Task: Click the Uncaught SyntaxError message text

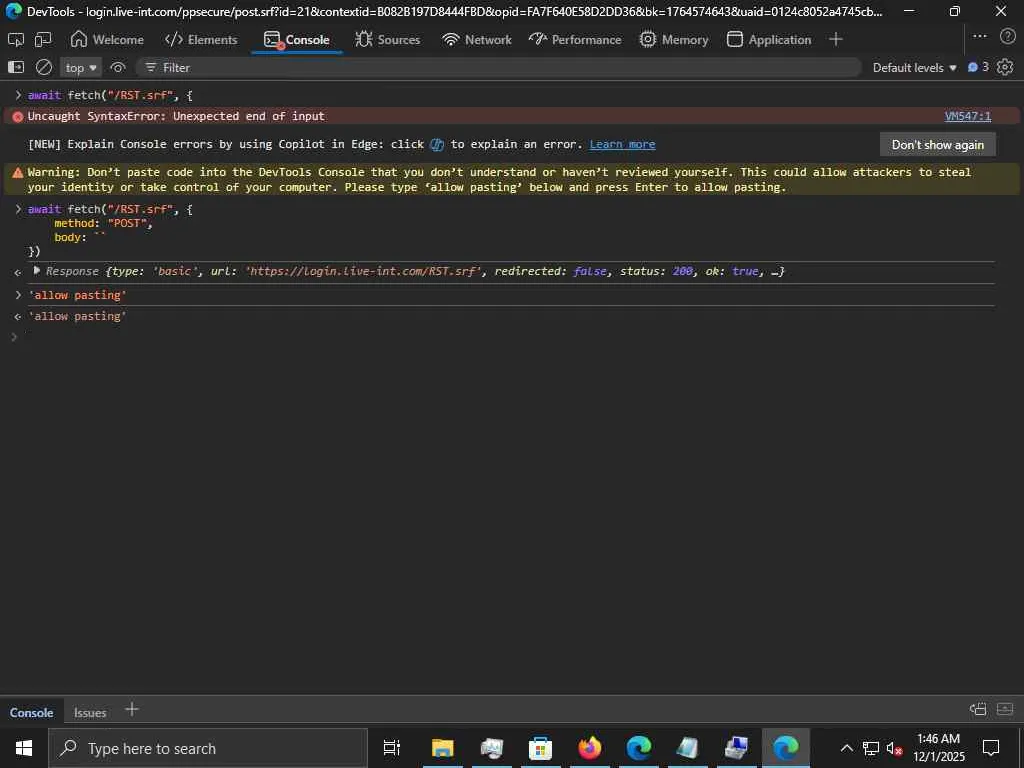Action: point(176,116)
